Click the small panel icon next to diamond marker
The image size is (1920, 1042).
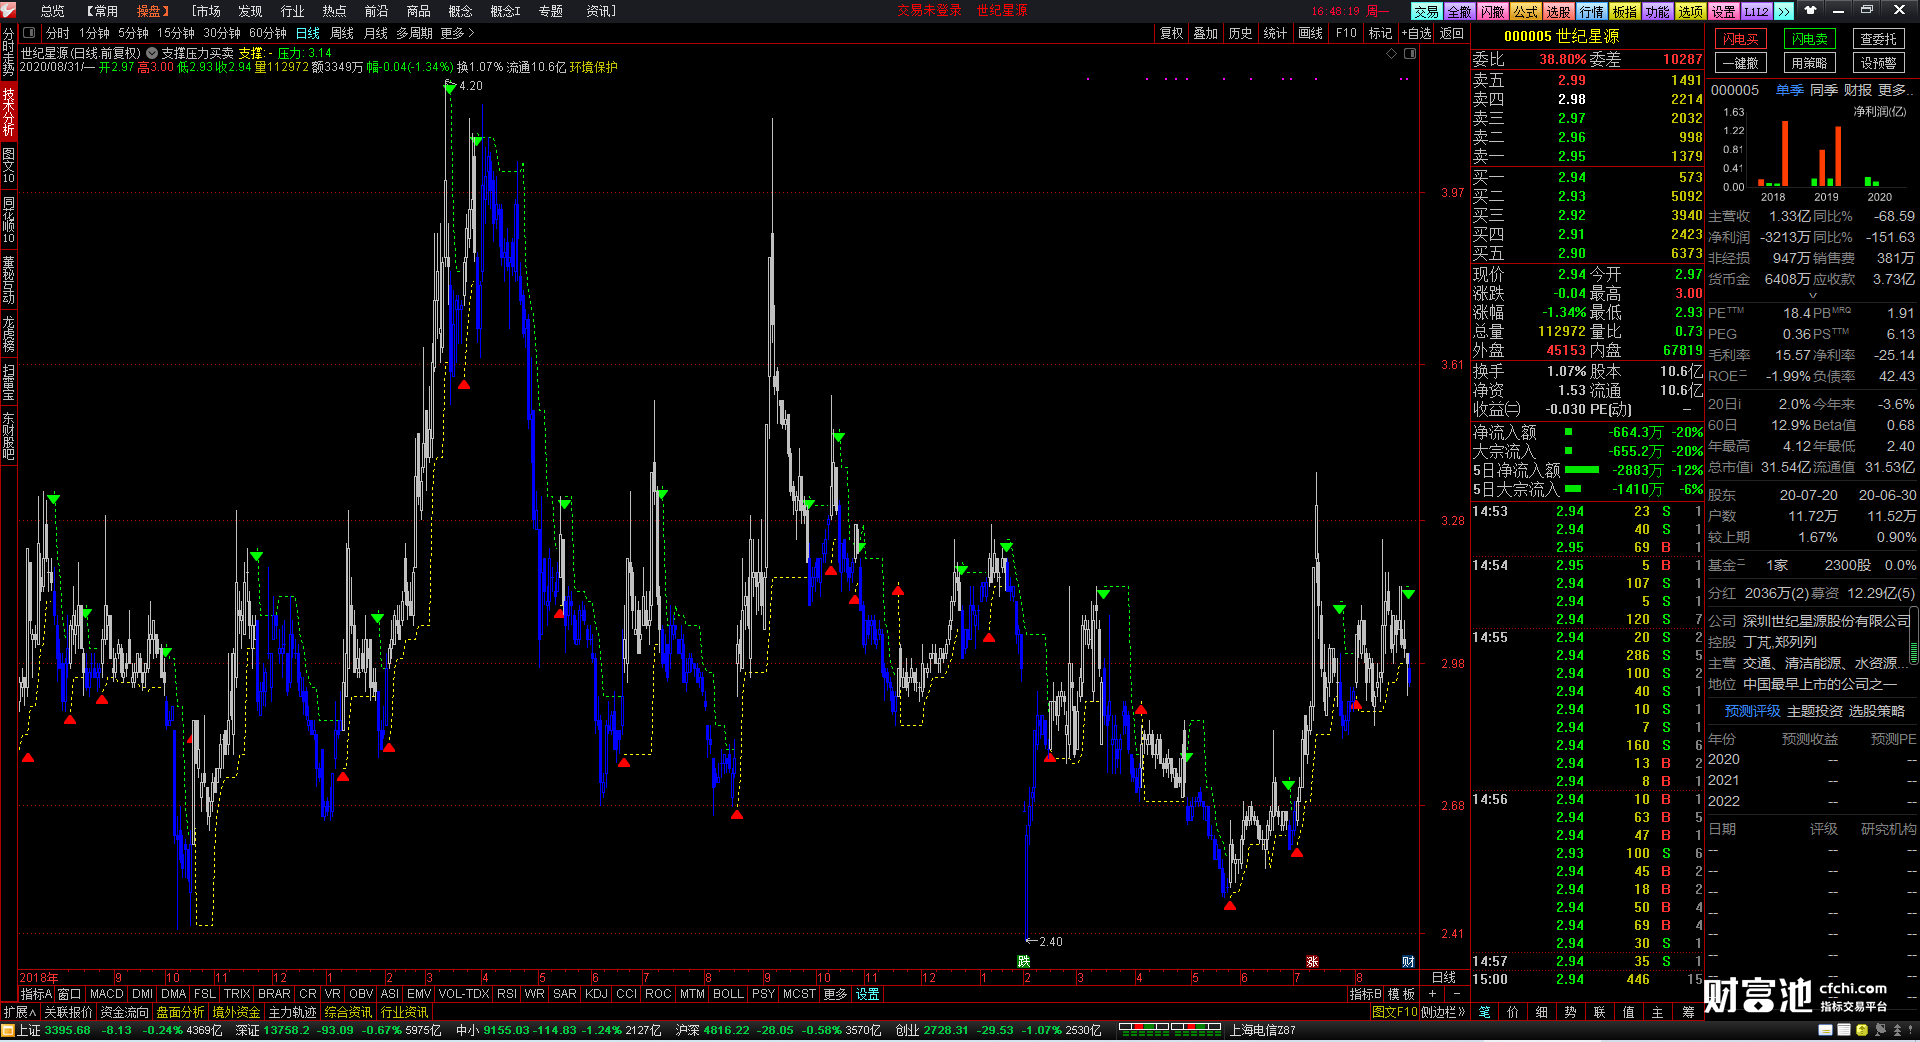[1410, 54]
